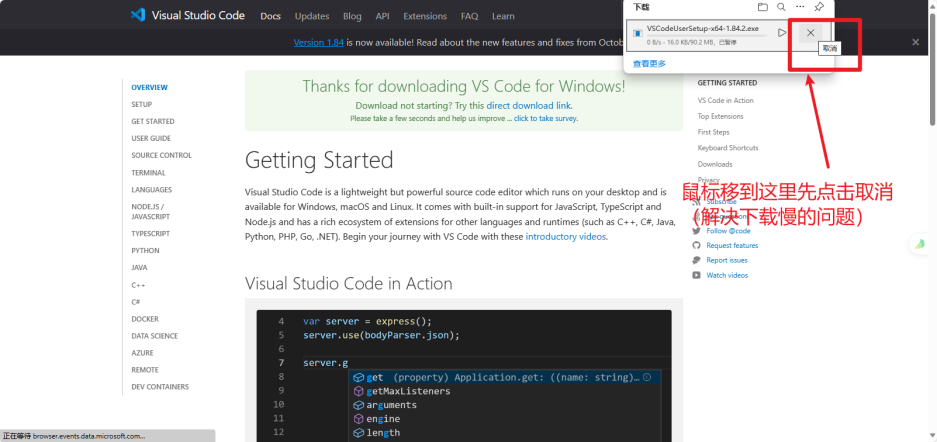Open the FAQ page
The width and height of the screenshot is (937, 442).
pyautogui.click(x=470, y=16)
